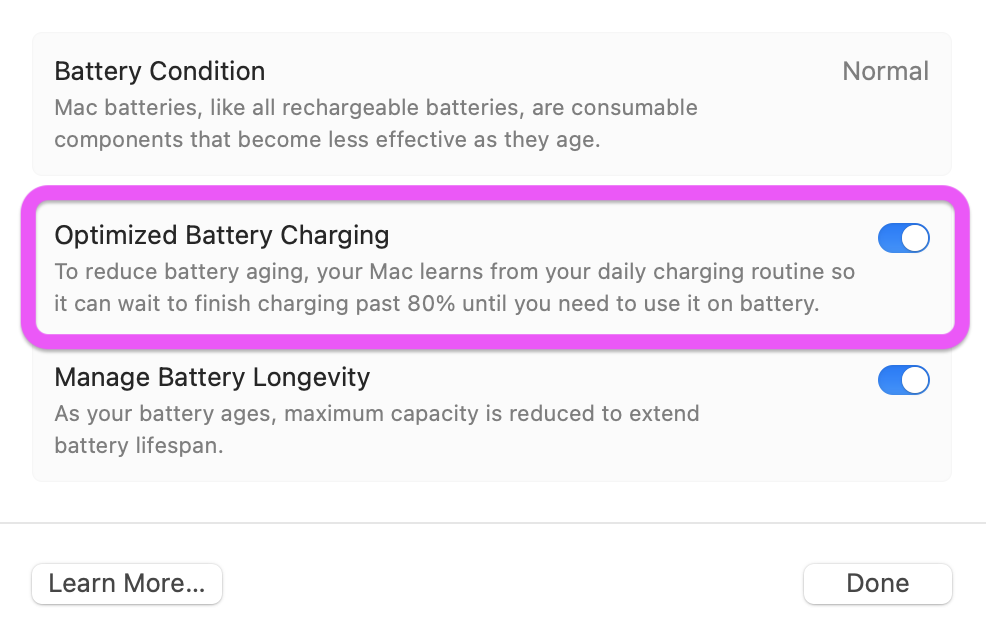The image size is (986, 636).
Task: Click white knob of Optimized Battery Charging switch
Action: 915,238
